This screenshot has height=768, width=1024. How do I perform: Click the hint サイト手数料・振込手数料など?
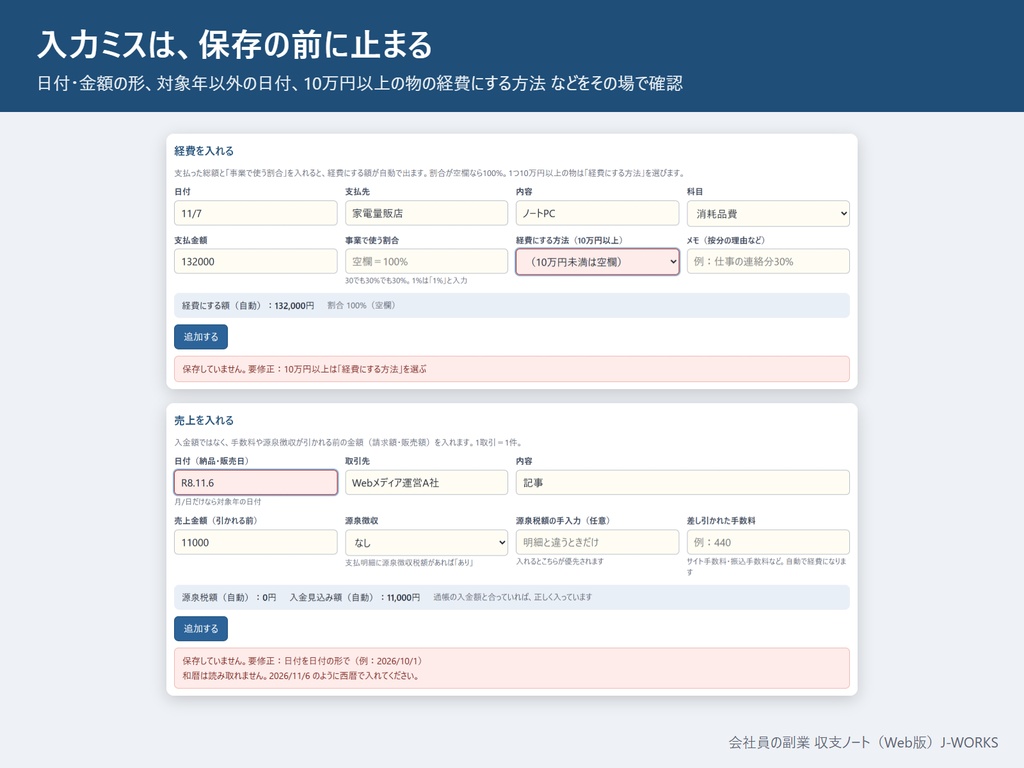click(x=767, y=566)
